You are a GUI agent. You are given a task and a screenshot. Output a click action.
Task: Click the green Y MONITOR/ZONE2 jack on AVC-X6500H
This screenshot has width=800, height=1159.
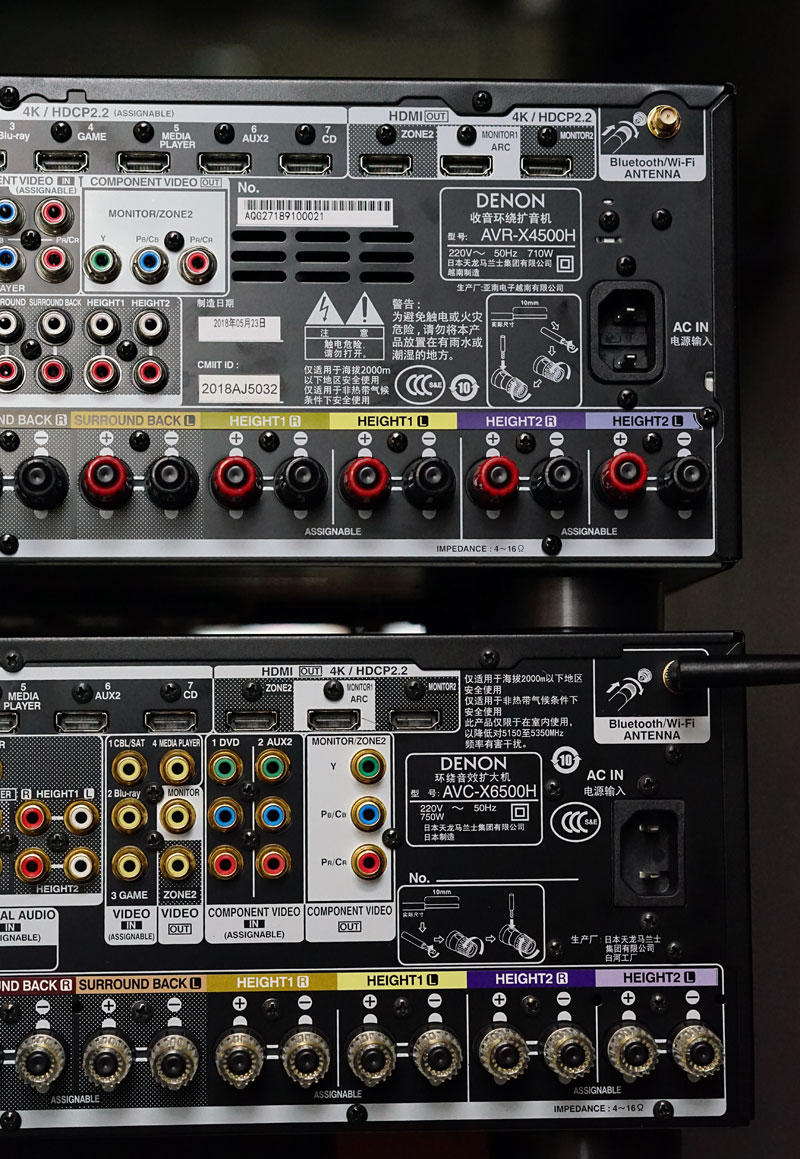tap(368, 766)
